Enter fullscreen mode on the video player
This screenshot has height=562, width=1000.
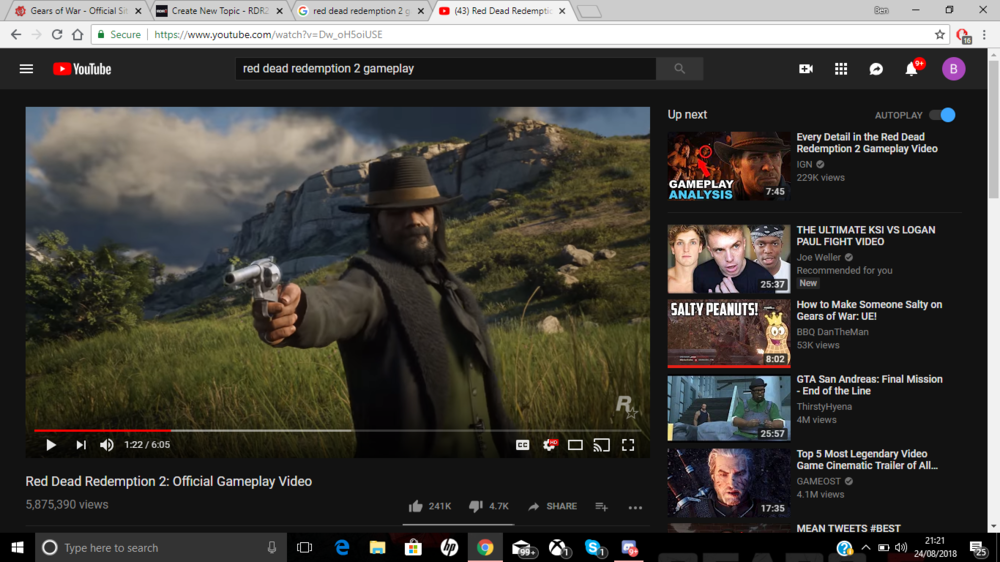coord(628,445)
